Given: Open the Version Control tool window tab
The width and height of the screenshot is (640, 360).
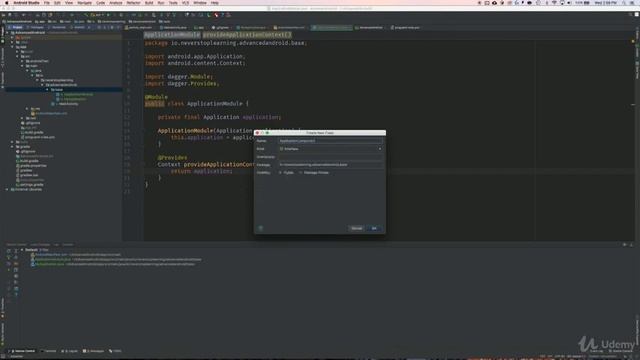Looking at the screenshot, I should tap(23, 351).
